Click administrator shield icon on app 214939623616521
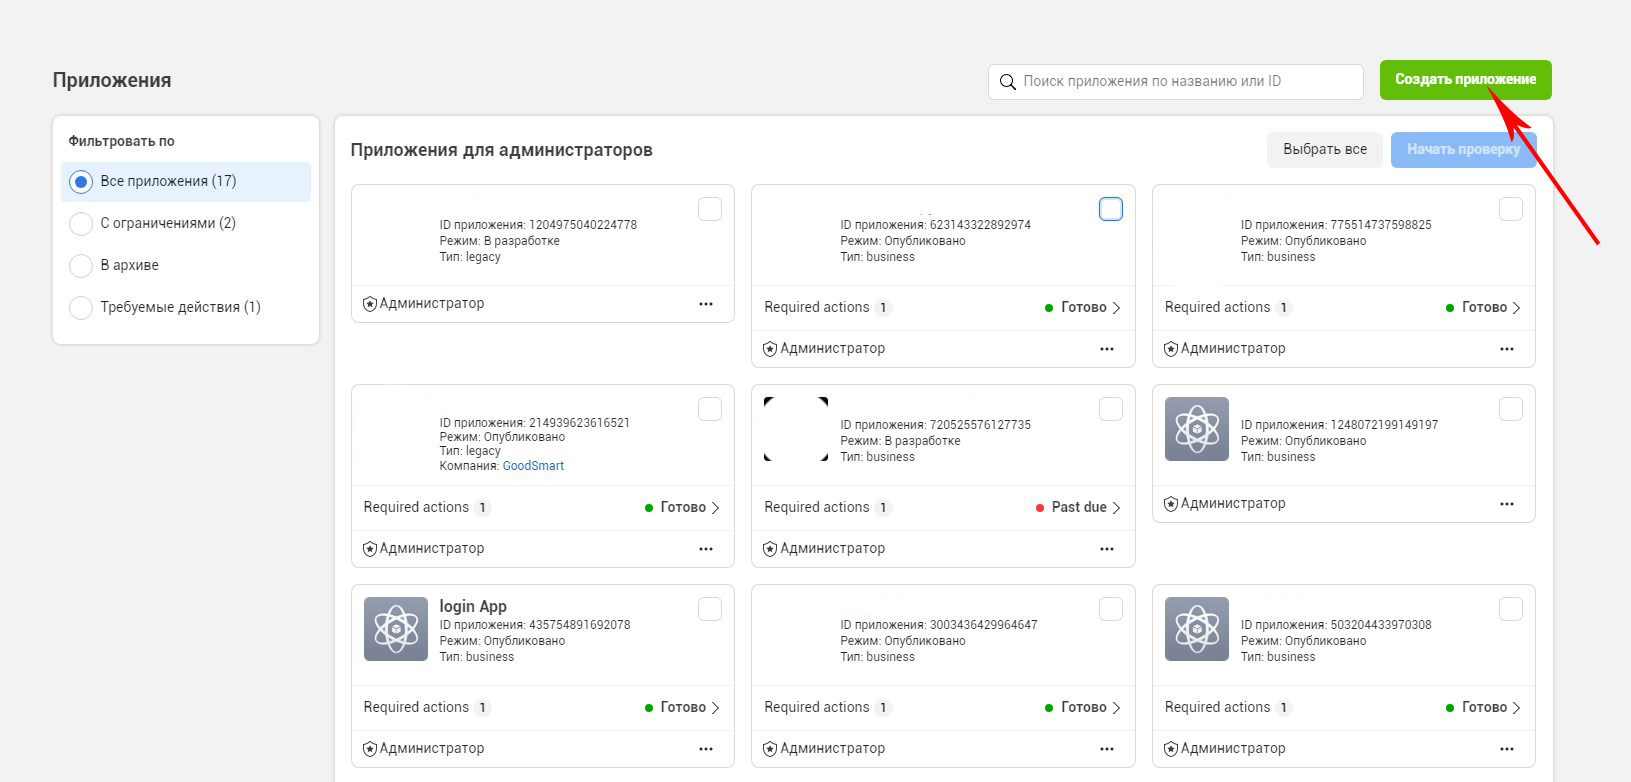 370,549
